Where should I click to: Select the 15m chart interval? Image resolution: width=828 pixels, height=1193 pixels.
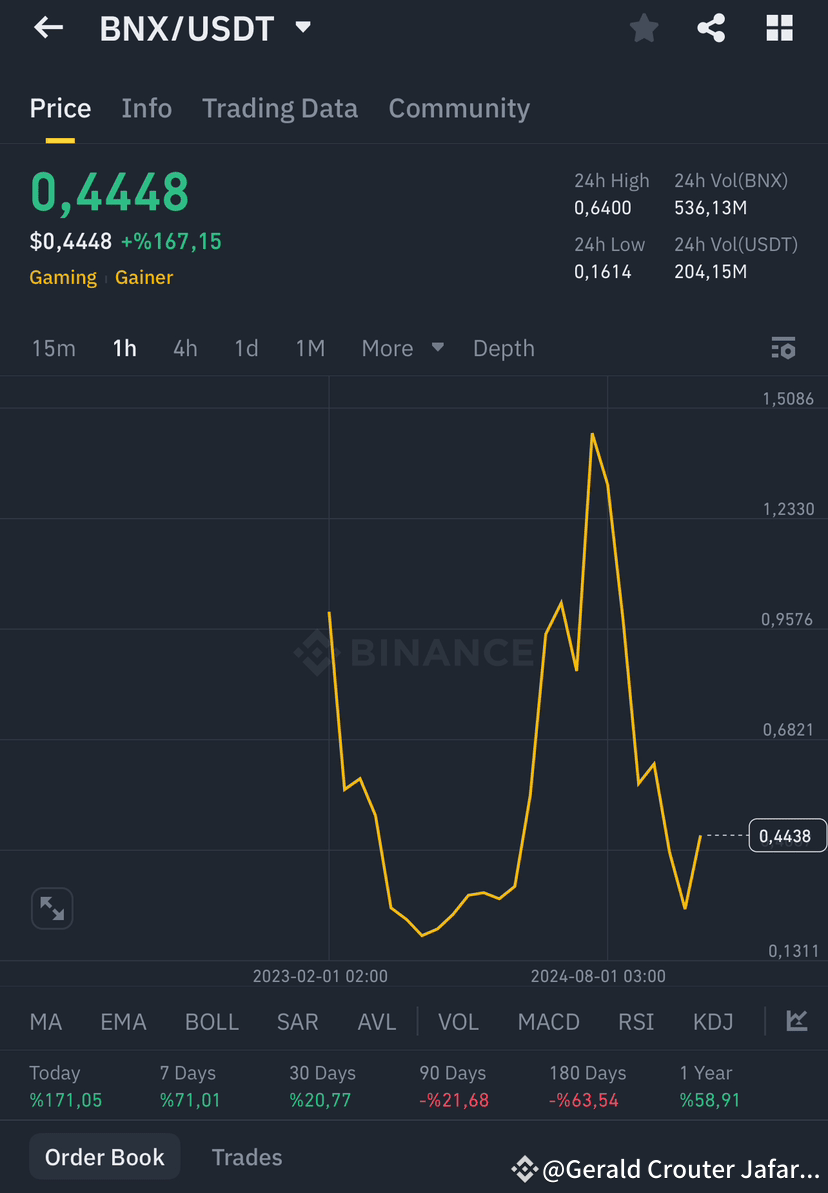[53, 348]
